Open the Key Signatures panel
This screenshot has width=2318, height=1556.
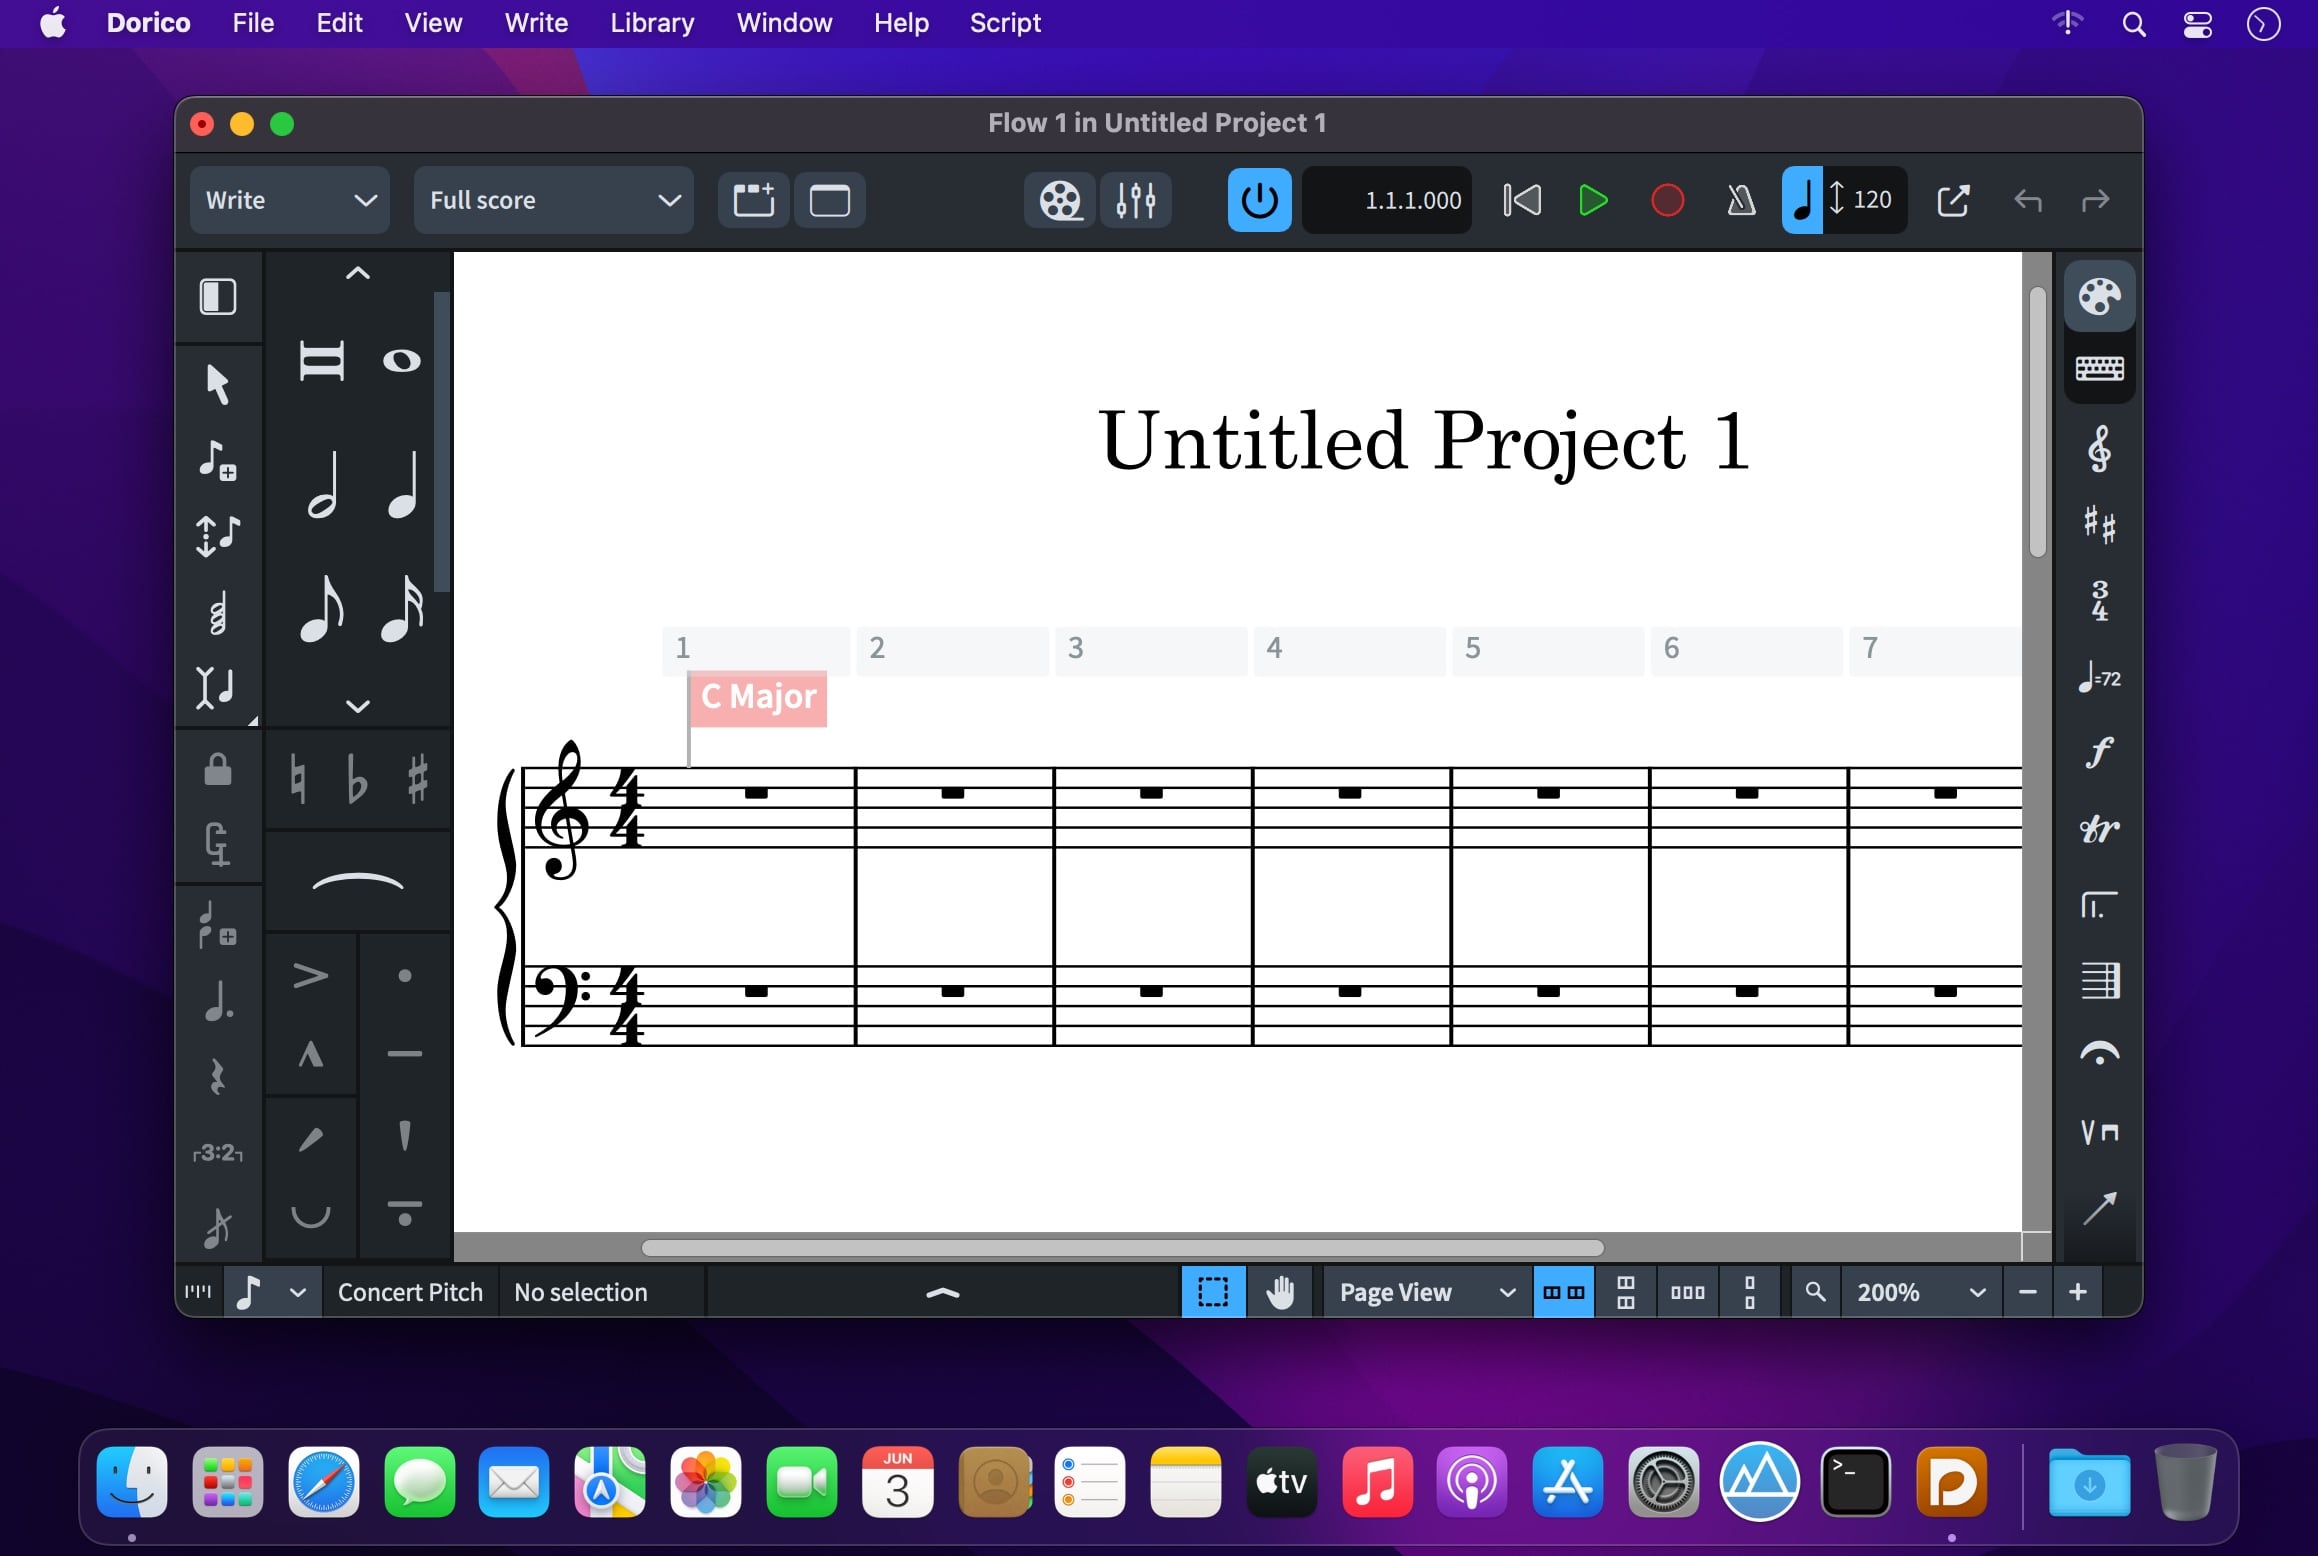[x=2099, y=525]
